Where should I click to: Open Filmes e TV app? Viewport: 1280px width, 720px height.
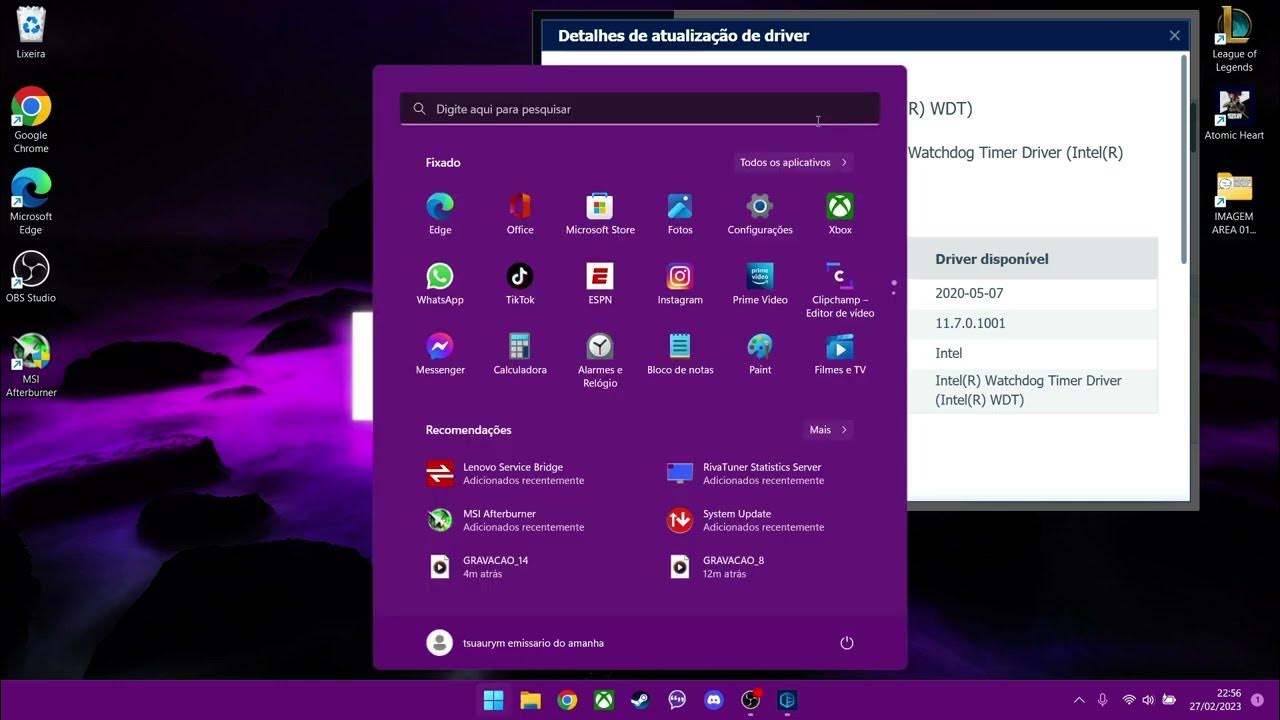click(x=840, y=355)
